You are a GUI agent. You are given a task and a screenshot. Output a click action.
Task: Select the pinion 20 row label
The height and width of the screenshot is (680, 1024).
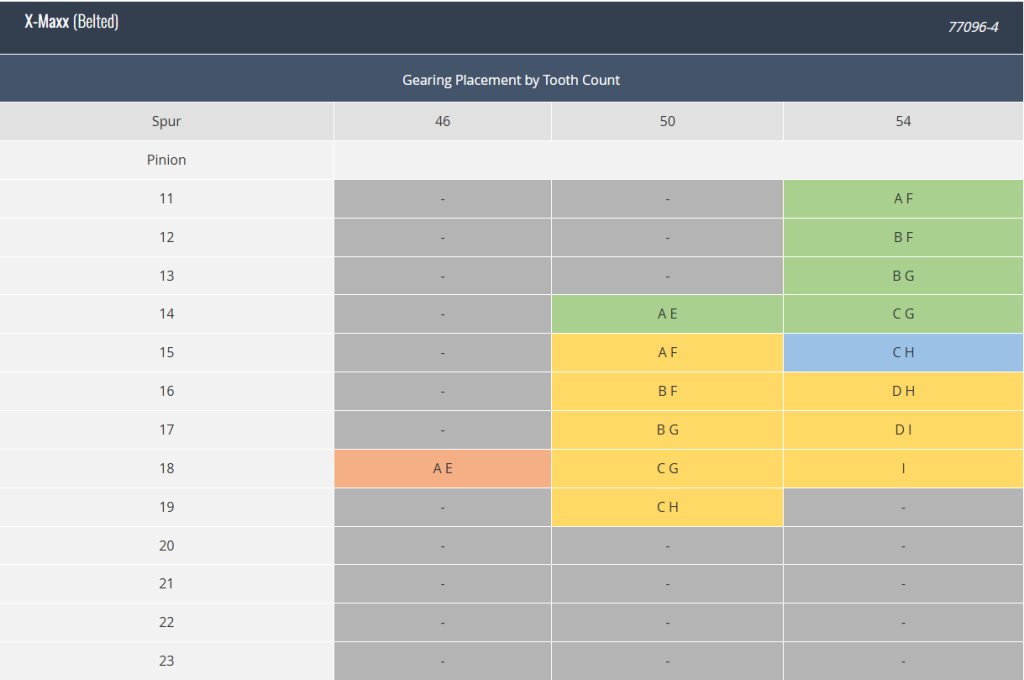point(167,545)
